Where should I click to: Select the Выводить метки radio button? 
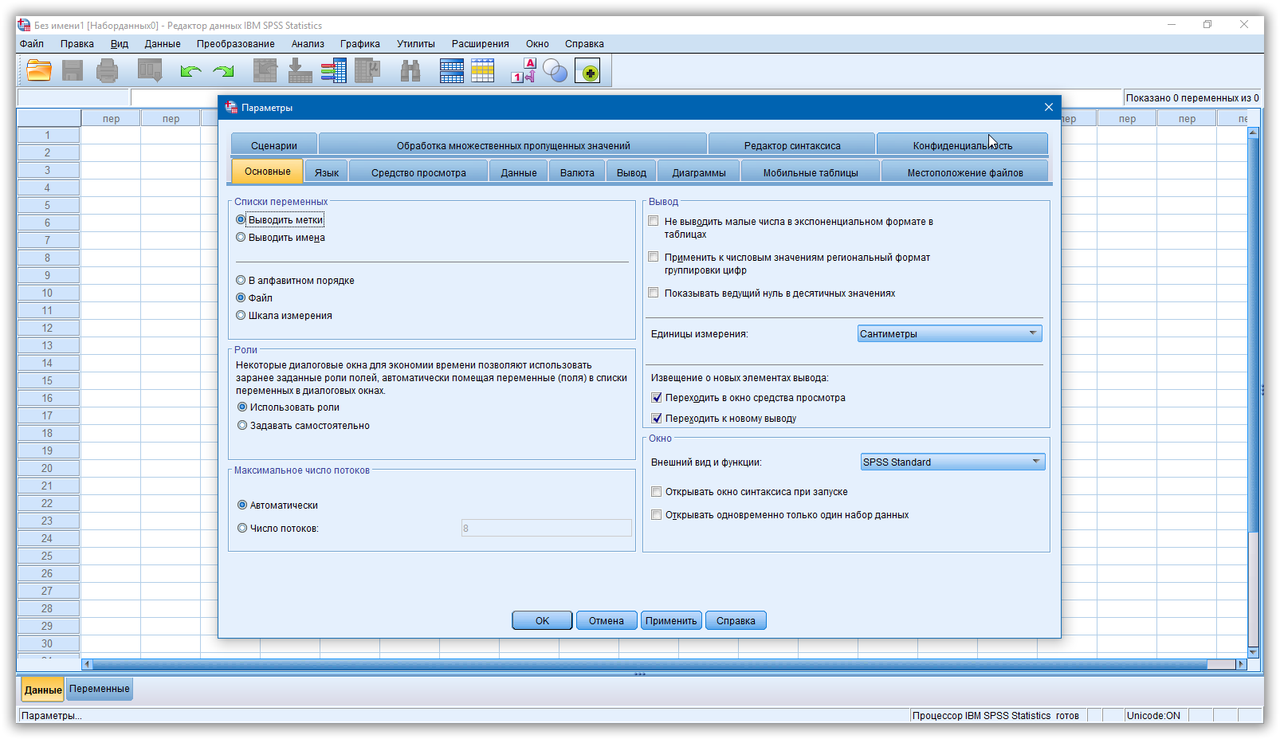pyautogui.click(x=241, y=219)
